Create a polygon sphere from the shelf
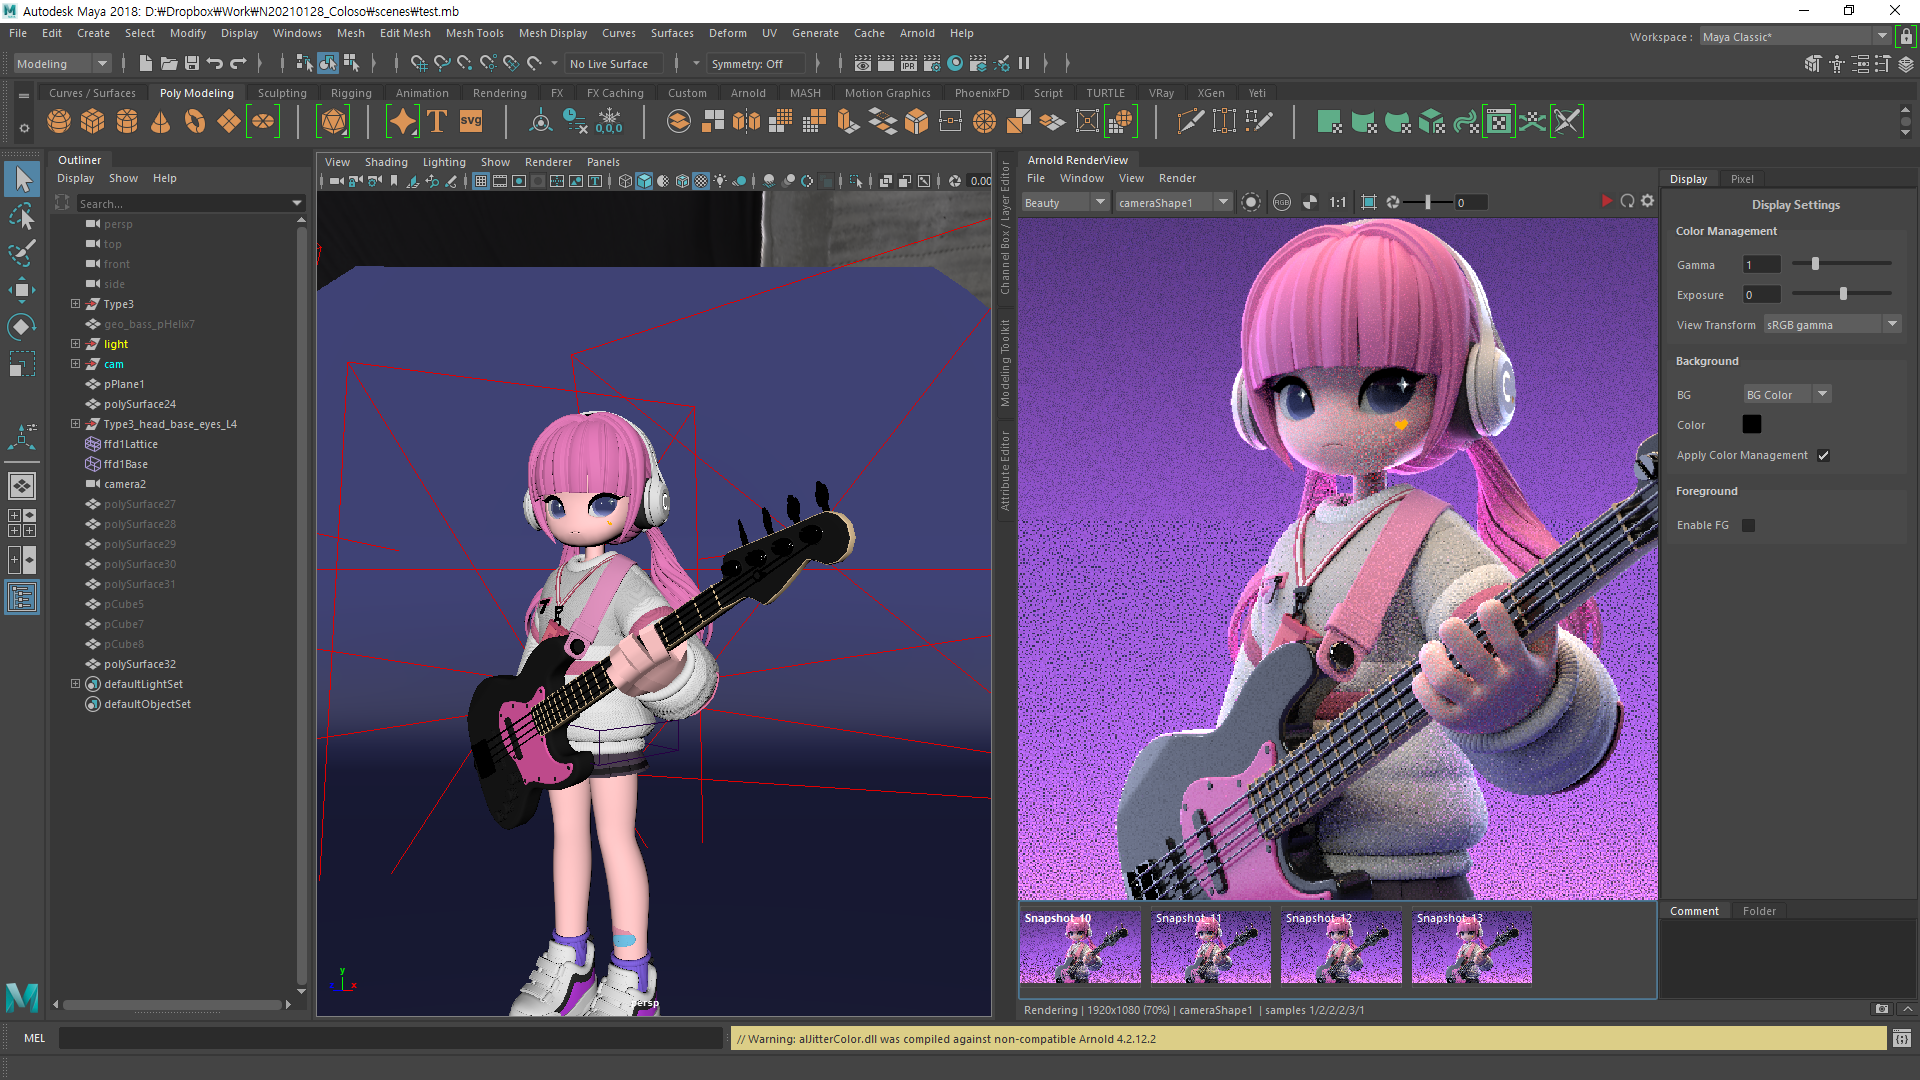 (x=59, y=122)
